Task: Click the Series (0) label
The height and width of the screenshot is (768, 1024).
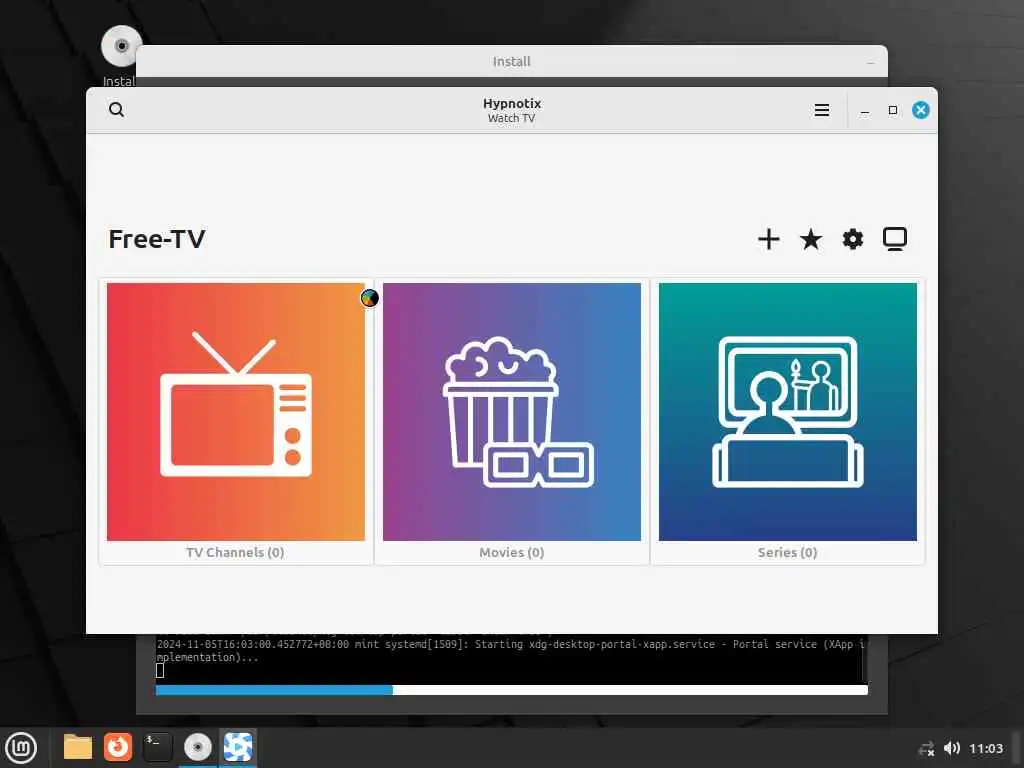Action: [788, 552]
